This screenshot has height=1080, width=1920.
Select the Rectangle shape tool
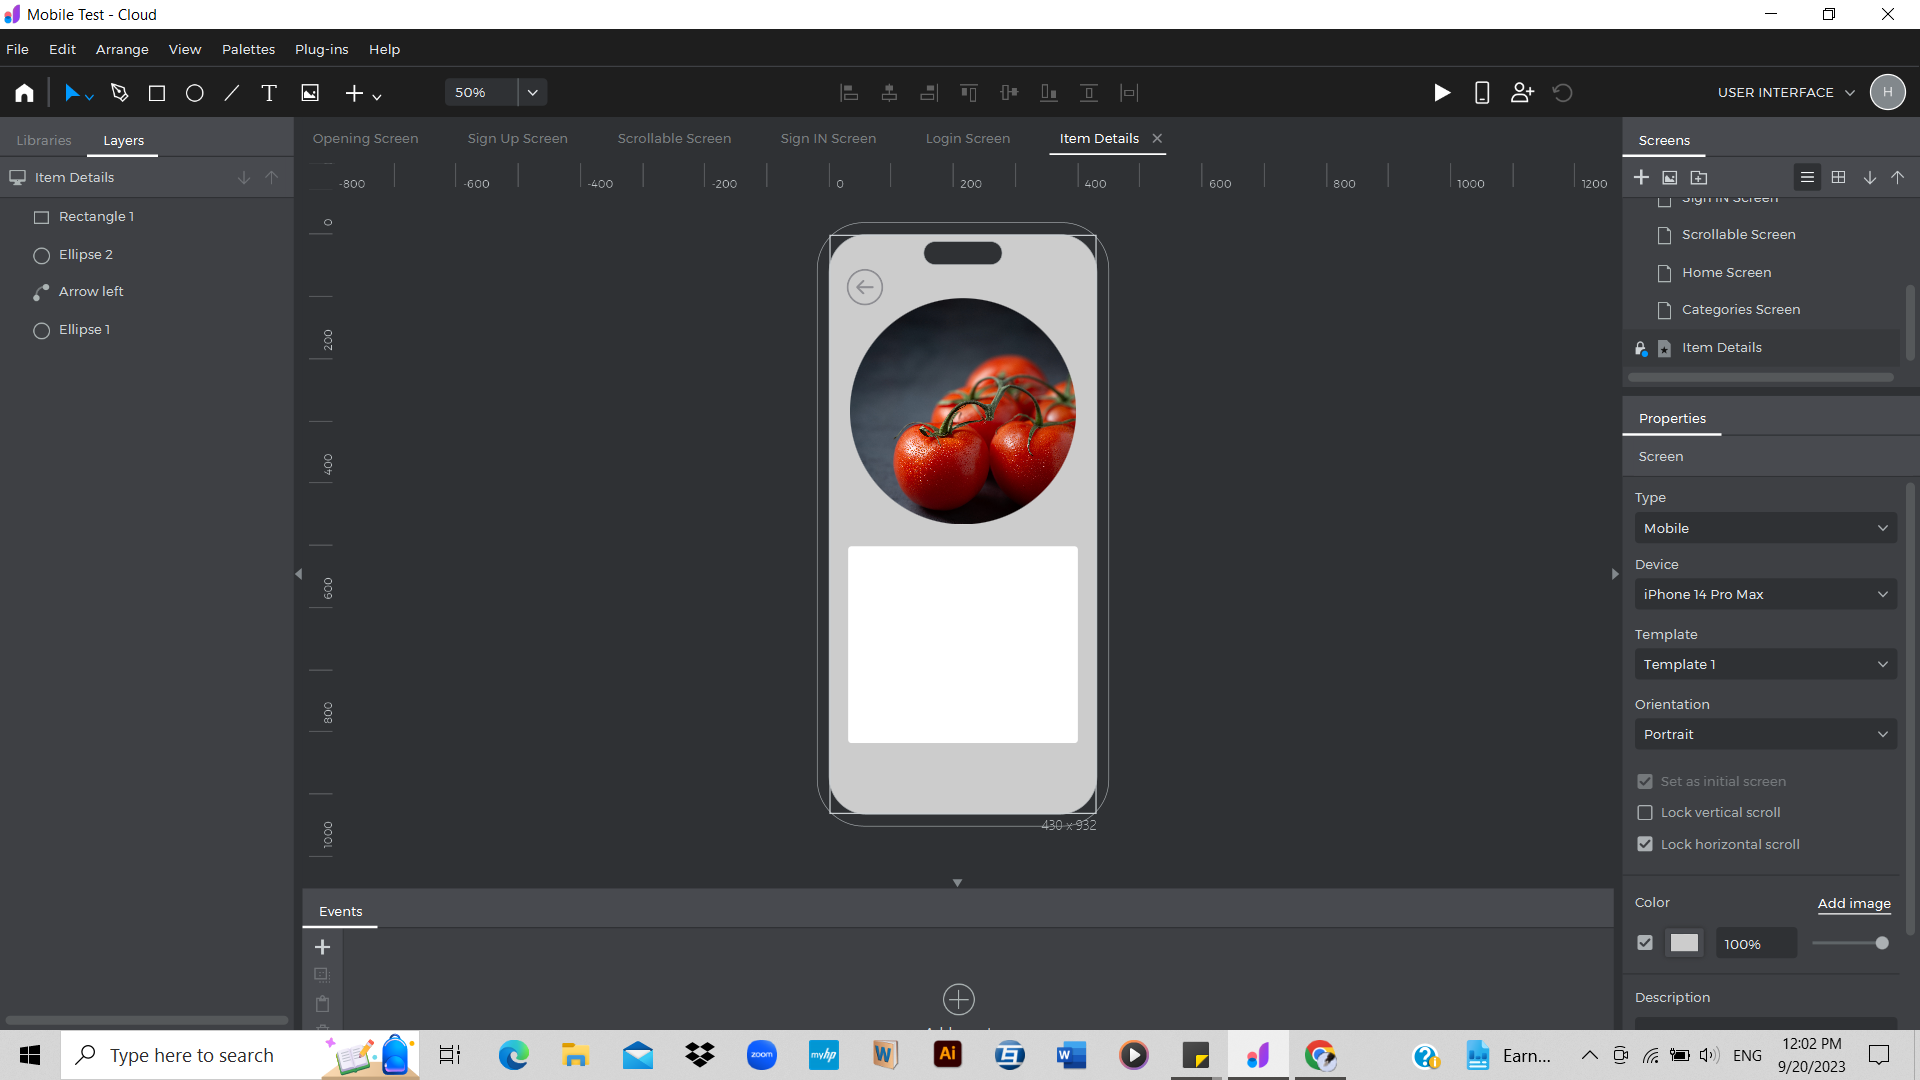pyautogui.click(x=157, y=93)
